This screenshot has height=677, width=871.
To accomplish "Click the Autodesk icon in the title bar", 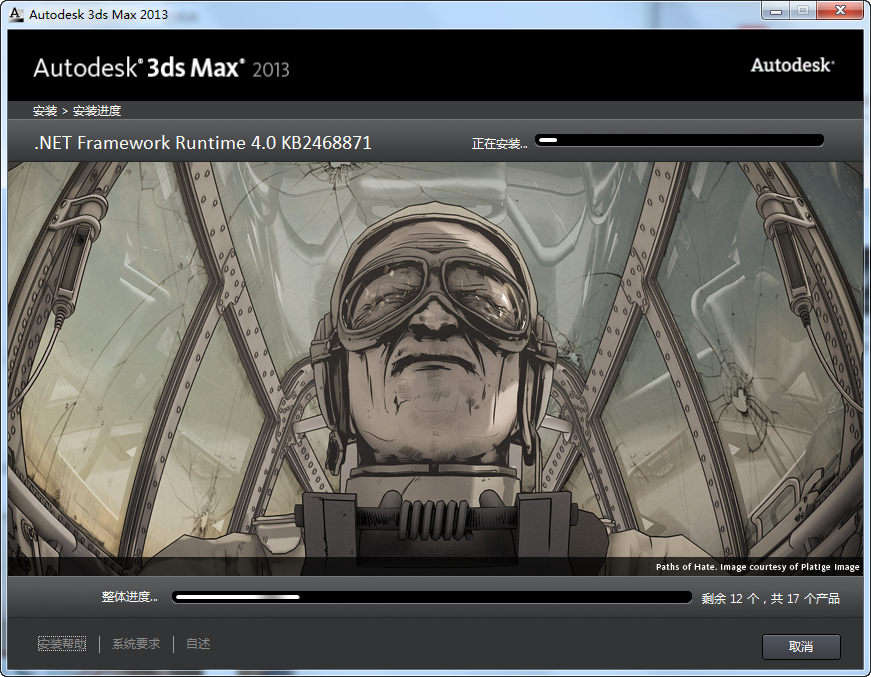I will point(16,14).
